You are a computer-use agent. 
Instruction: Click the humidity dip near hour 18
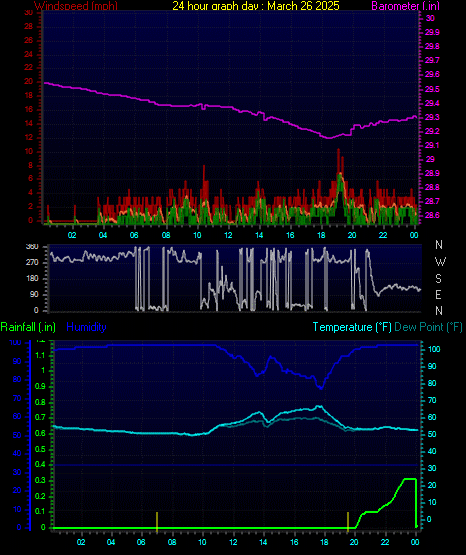(321, 388)
